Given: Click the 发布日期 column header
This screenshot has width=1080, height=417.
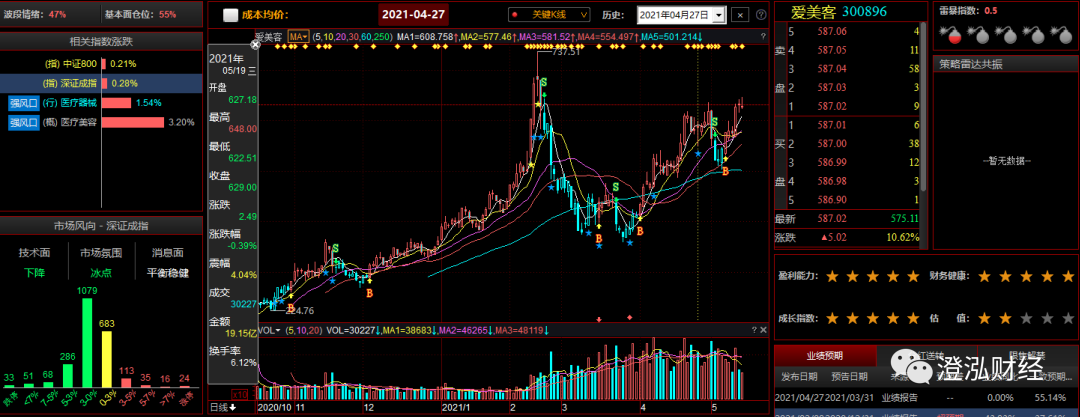Looking at the screenshot, I should coord(799,376).
